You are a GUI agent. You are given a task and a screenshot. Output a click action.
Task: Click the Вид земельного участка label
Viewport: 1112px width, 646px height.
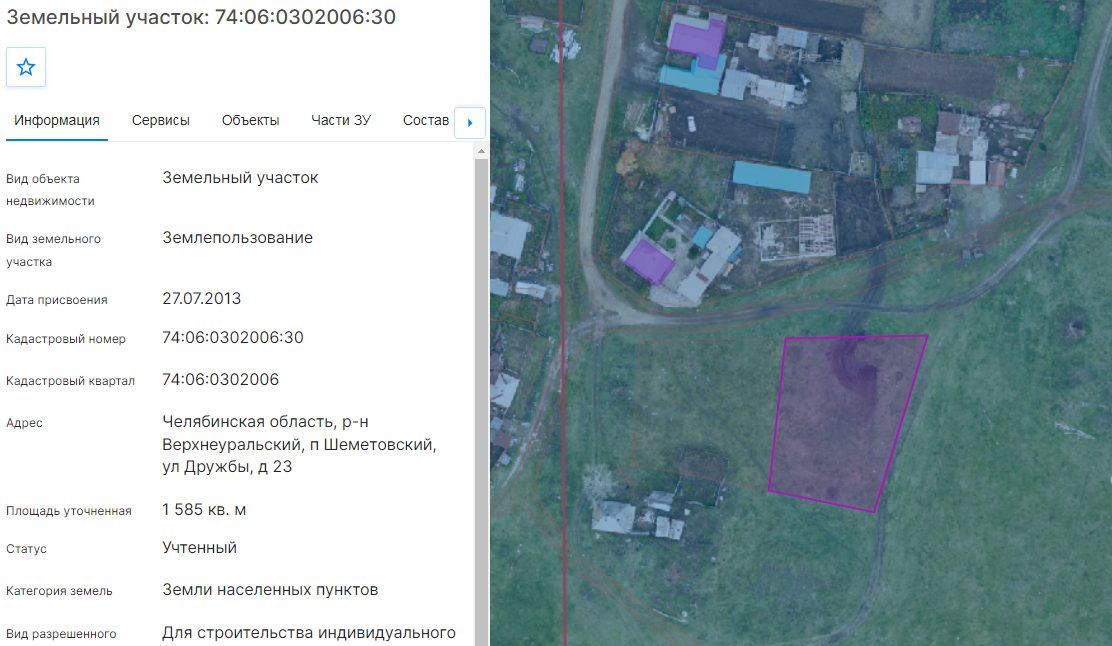tap(53, 250)
